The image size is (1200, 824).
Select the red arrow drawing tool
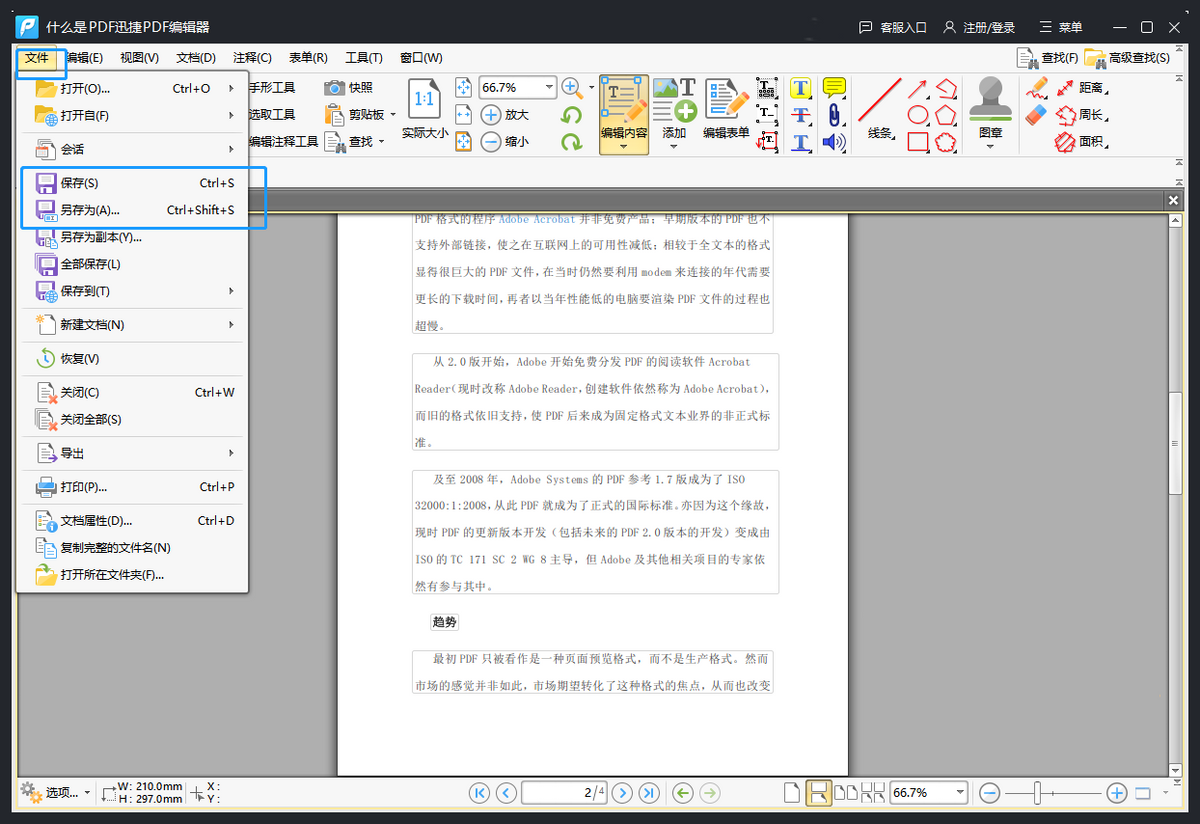(x=918, y=89)
